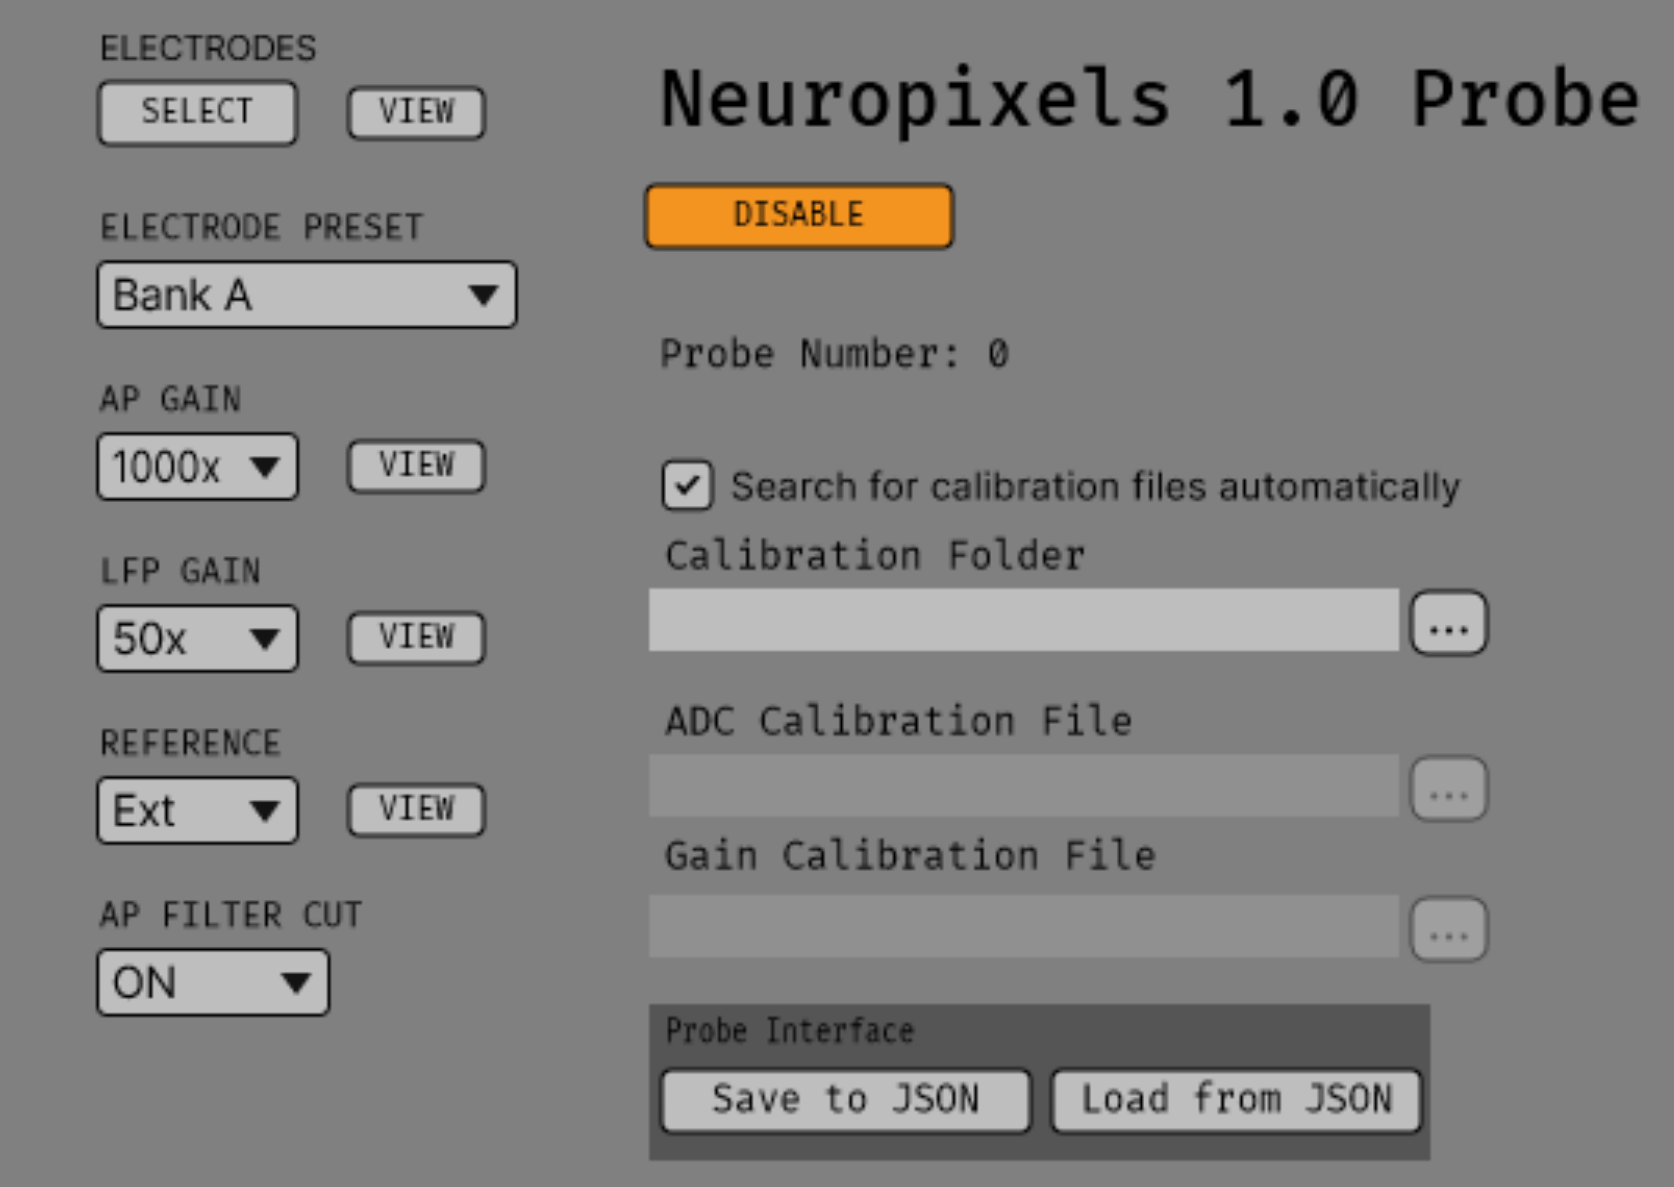Click VIEW button beside LFP Gain

[x=416, y=638]
